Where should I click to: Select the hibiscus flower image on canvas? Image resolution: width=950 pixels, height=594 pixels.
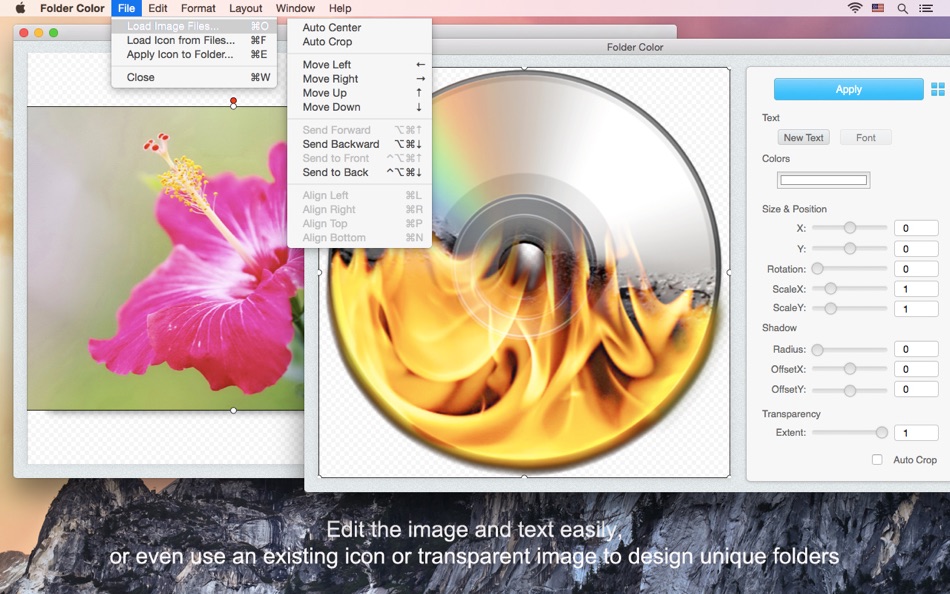point(165,259)
